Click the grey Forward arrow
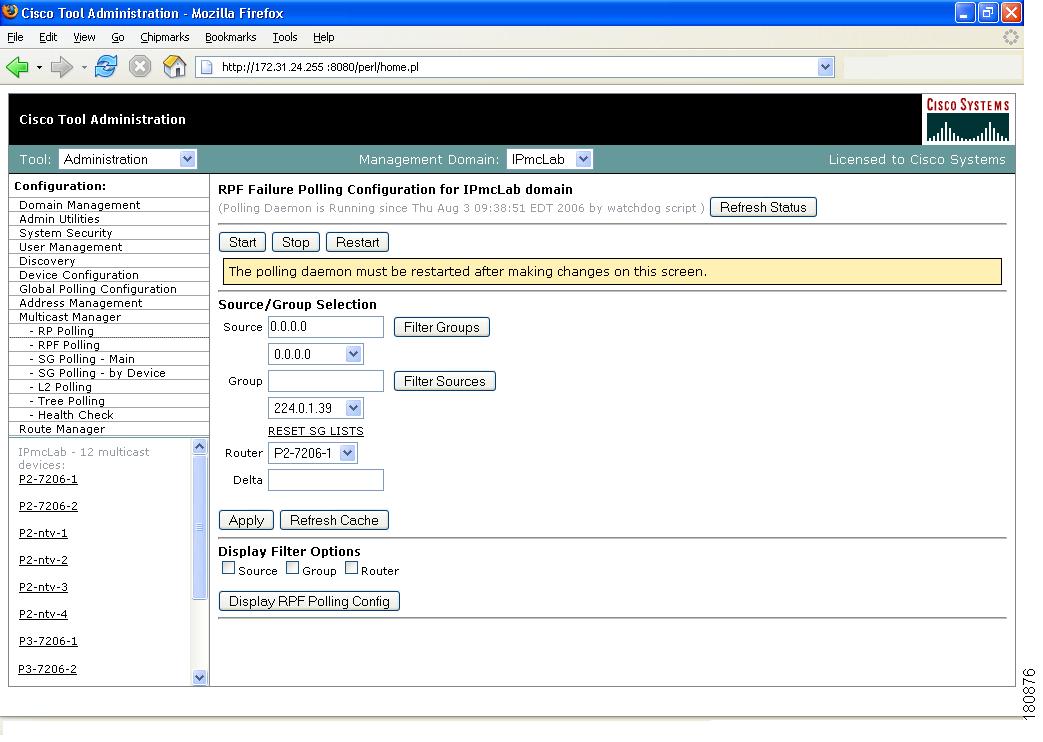The width and height of the screenshot is (1043, 742). coord(62,67)
